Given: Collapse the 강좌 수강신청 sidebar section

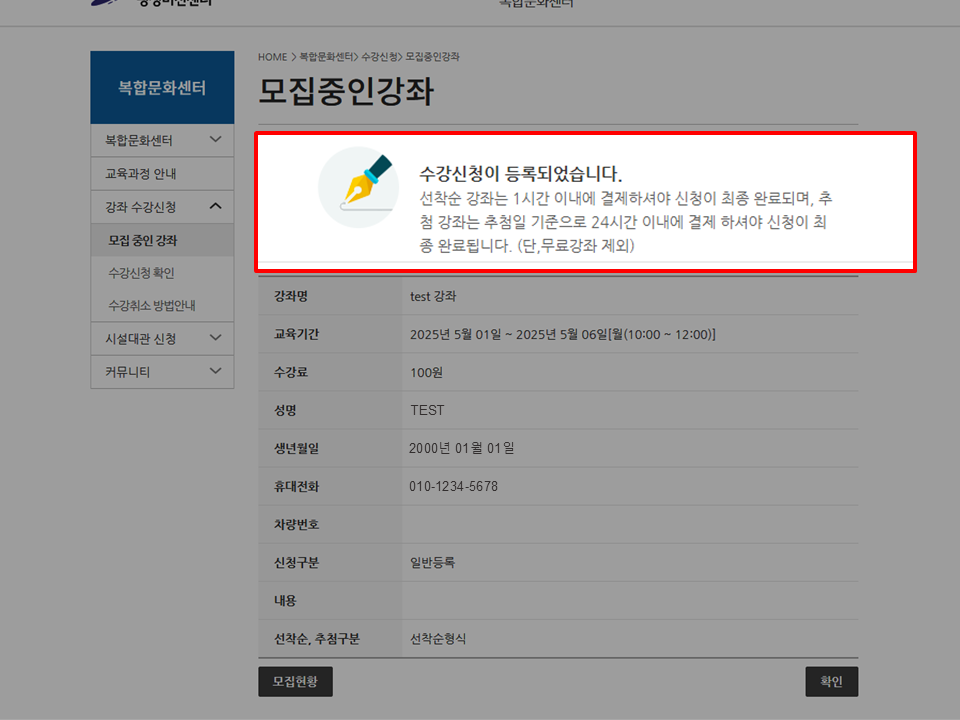Looking at the screenshot, I should [x=162, y=206].
